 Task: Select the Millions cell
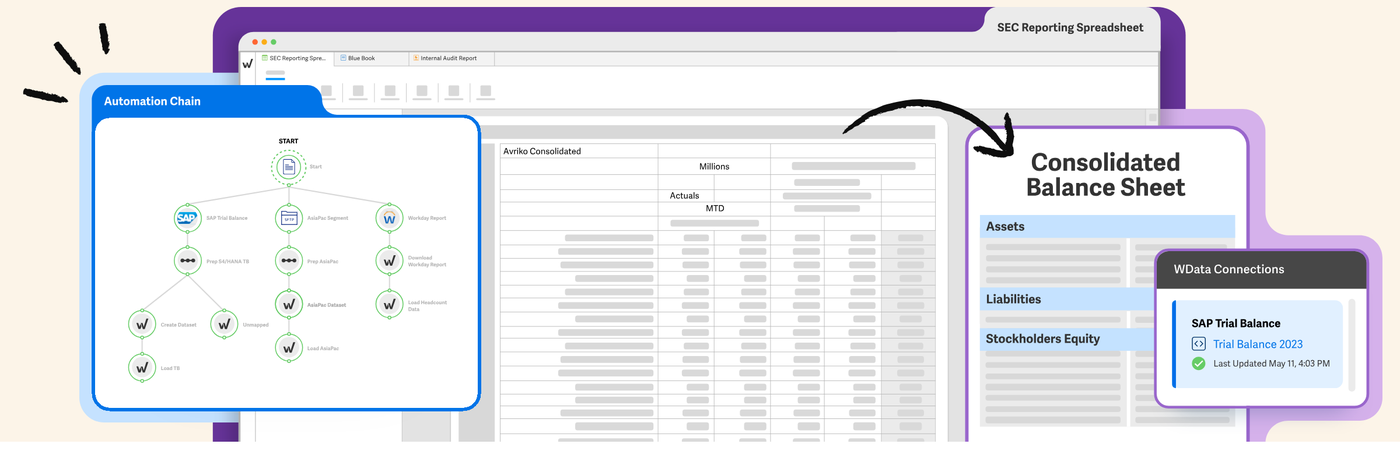click(714, 166)
